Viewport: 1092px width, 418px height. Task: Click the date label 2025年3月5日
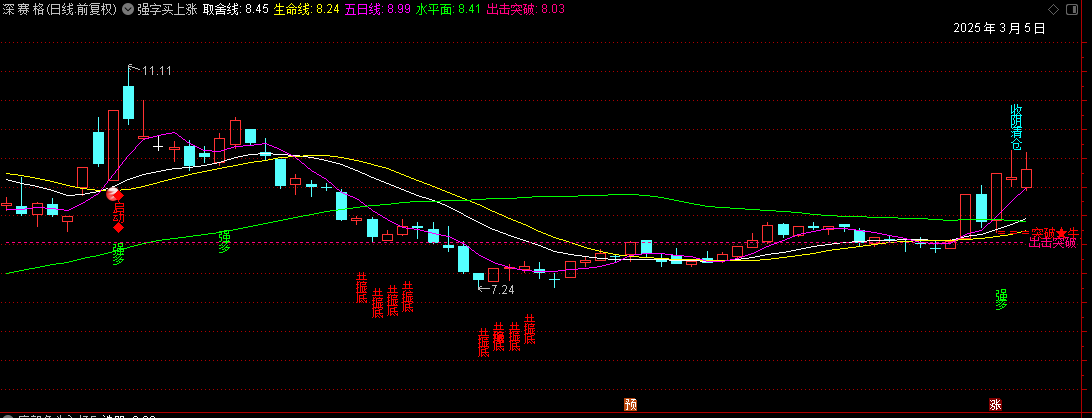coord(999,29)
